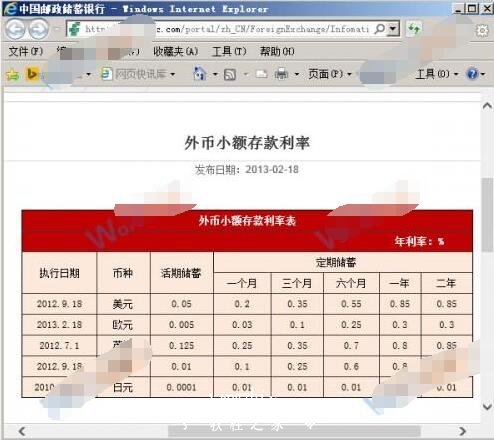The width and height of the screenshot is (494, 440).
Task: Open the 网页快讯库 Web Slice gallery
Action: (133, 74)
